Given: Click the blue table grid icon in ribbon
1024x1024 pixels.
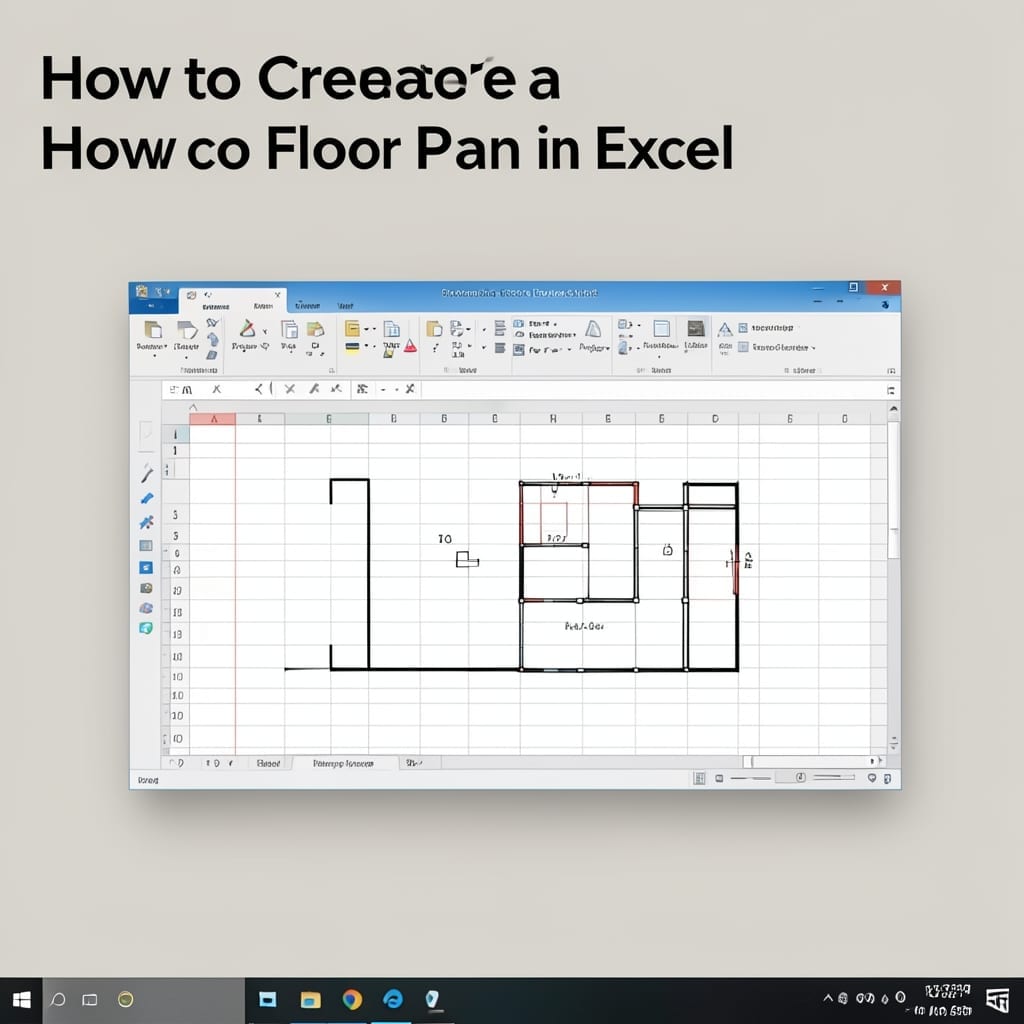Looking at the screenshot, I should click(x=391, y=328).
